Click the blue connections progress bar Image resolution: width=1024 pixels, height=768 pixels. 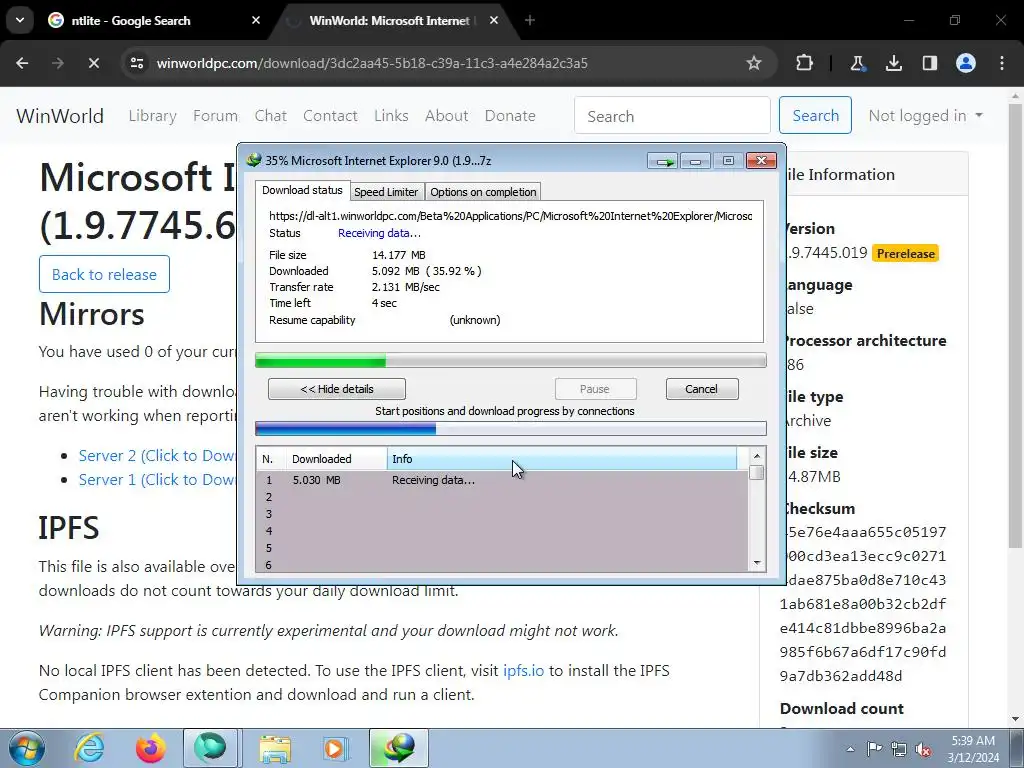pos(511,428)
